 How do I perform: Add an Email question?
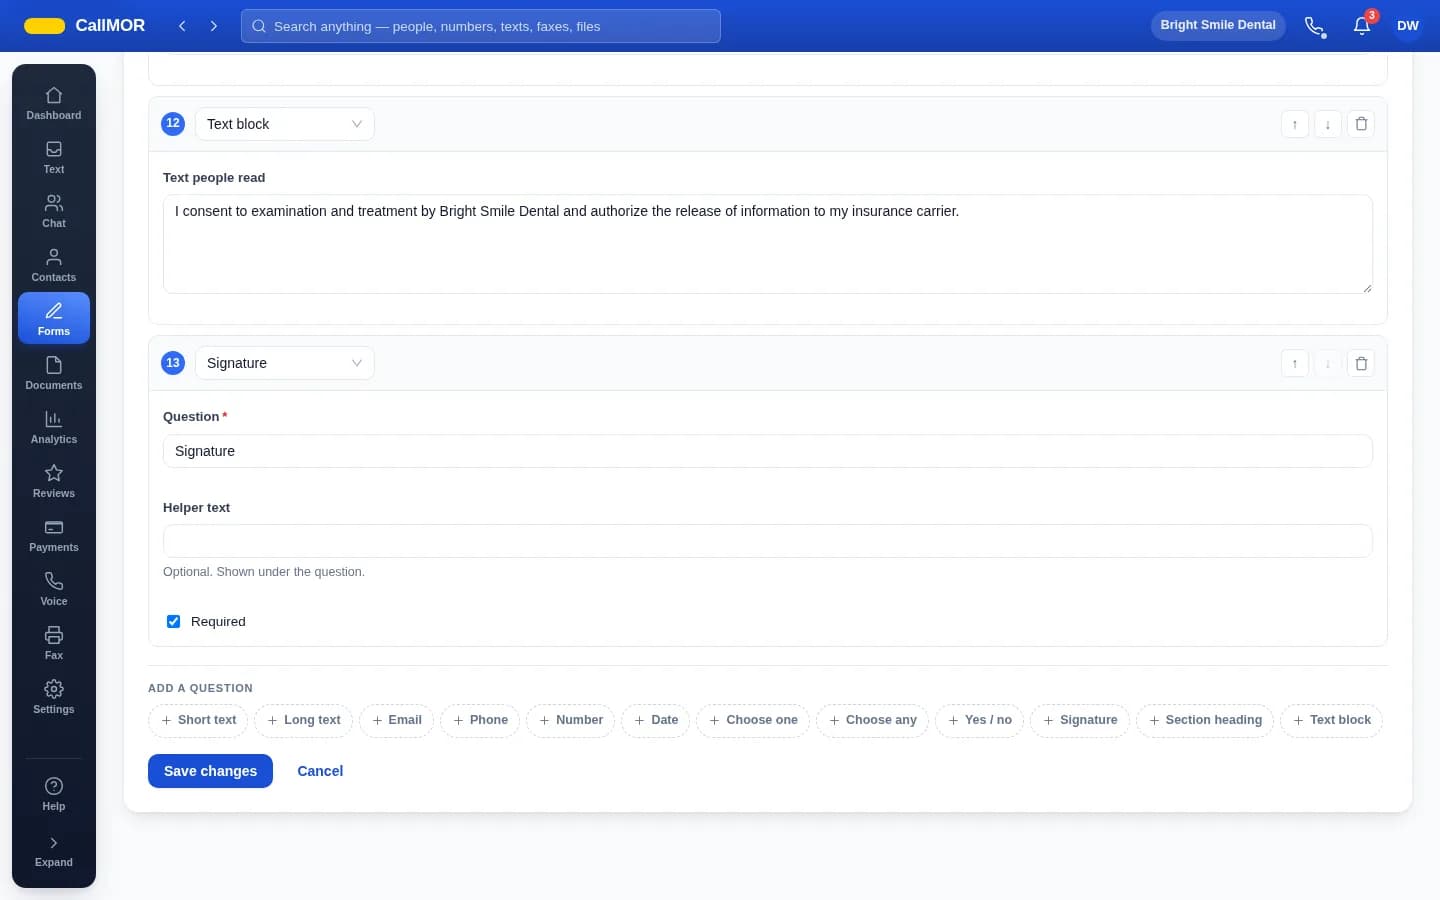[x=396, y=720]
